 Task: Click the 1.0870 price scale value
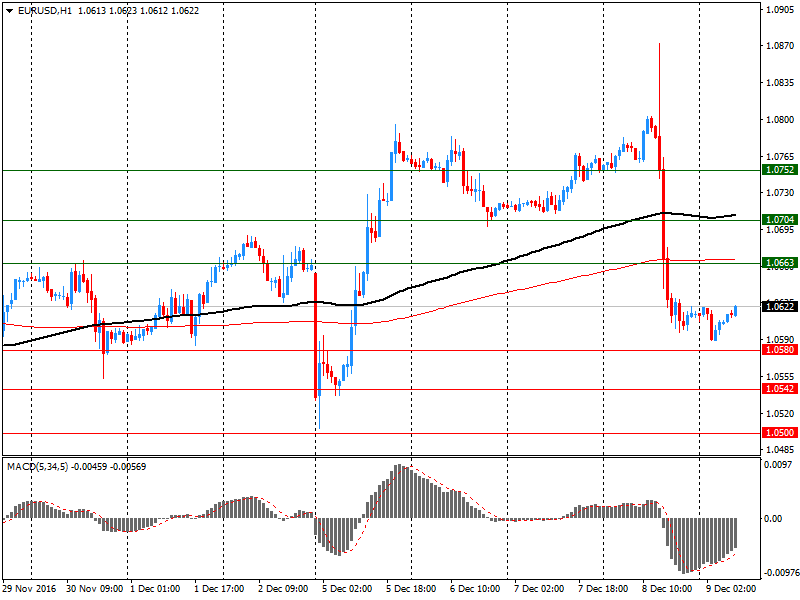coord(780,46)
